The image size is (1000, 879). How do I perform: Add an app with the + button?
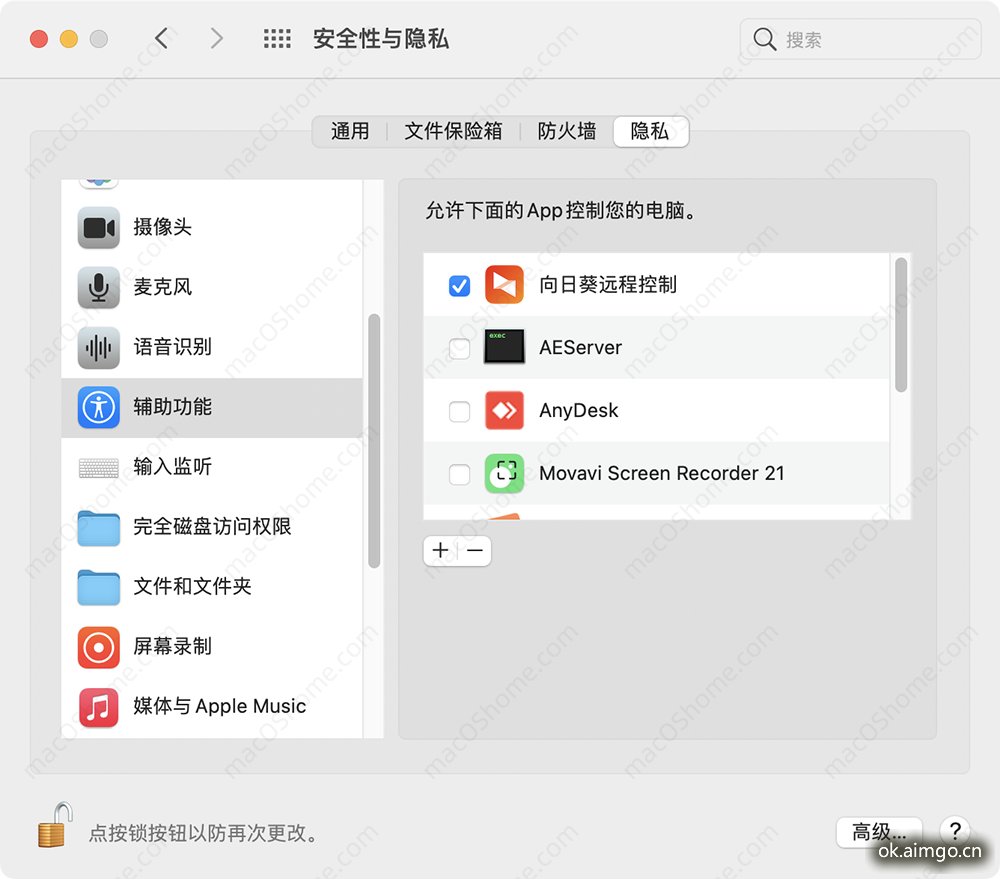tap(440, 550)
